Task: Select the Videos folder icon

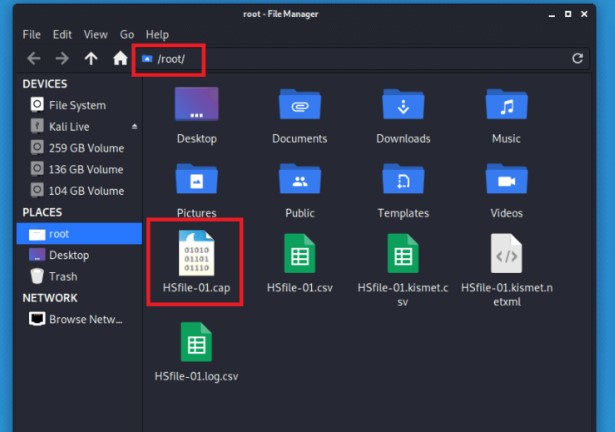Action: tap(506, 179)
